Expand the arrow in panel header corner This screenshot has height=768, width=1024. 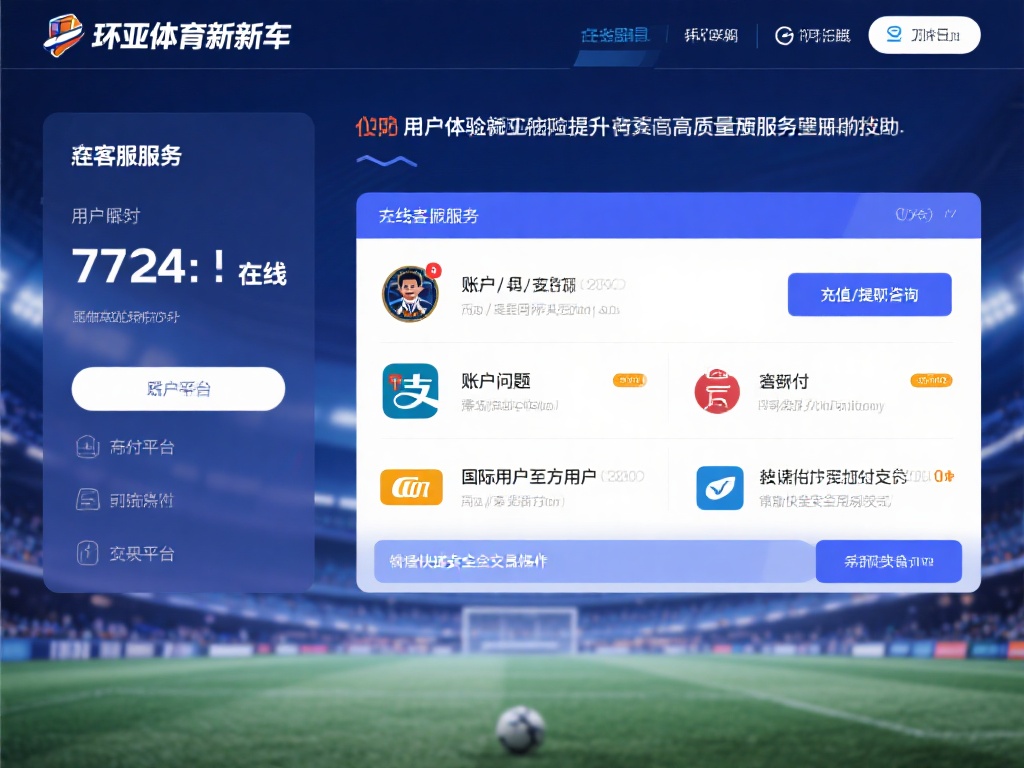coord(950,214)
